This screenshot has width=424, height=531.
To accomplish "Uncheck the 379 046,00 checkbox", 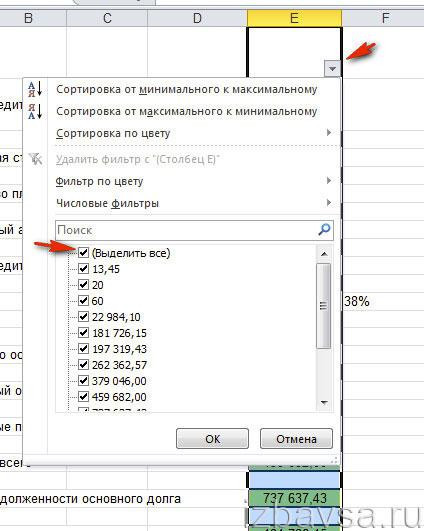I will pyautogui.click(x=83, y=381).
